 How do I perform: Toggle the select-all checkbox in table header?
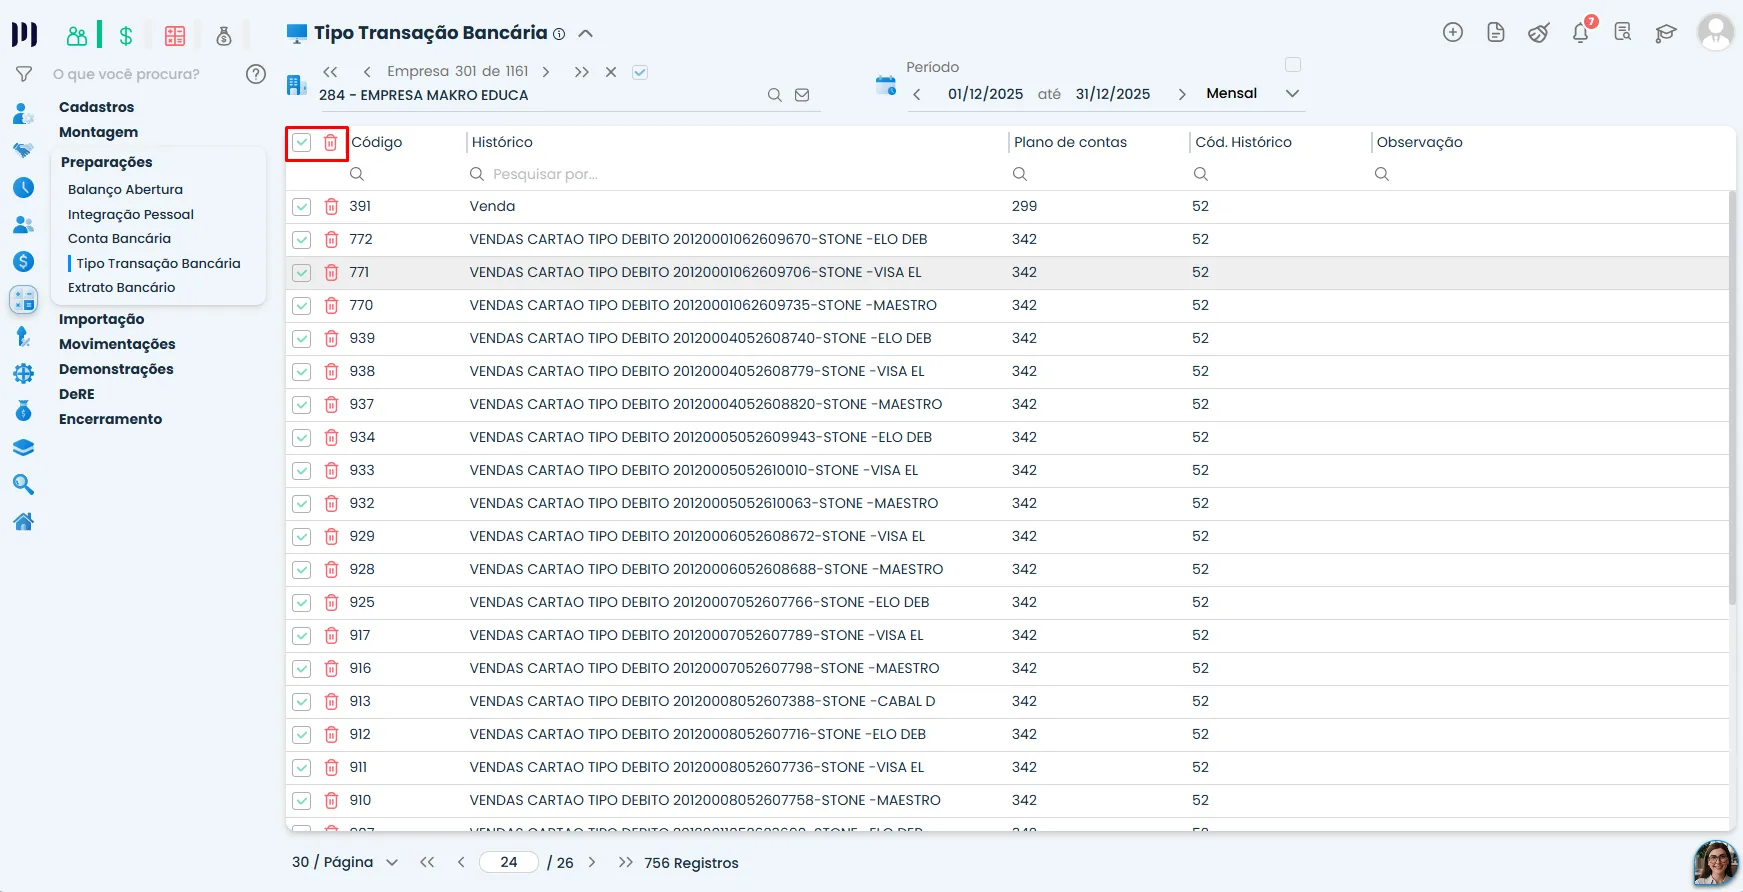[x=302, y=143]
